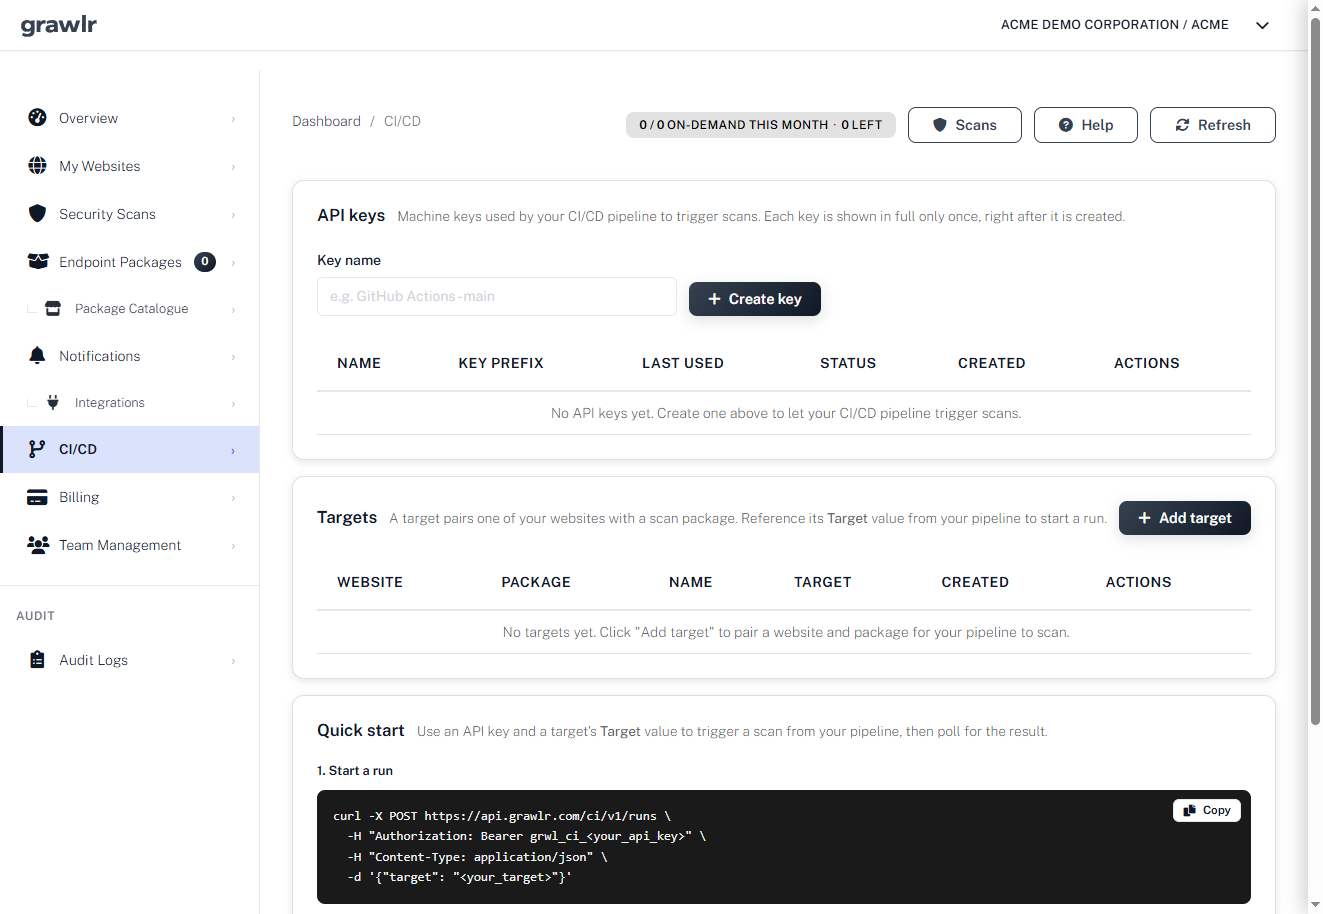Image resolution: width=1323 pixels, height=914 pixels.
Task: Focus the Key name input field
Action: pos(497,297)
